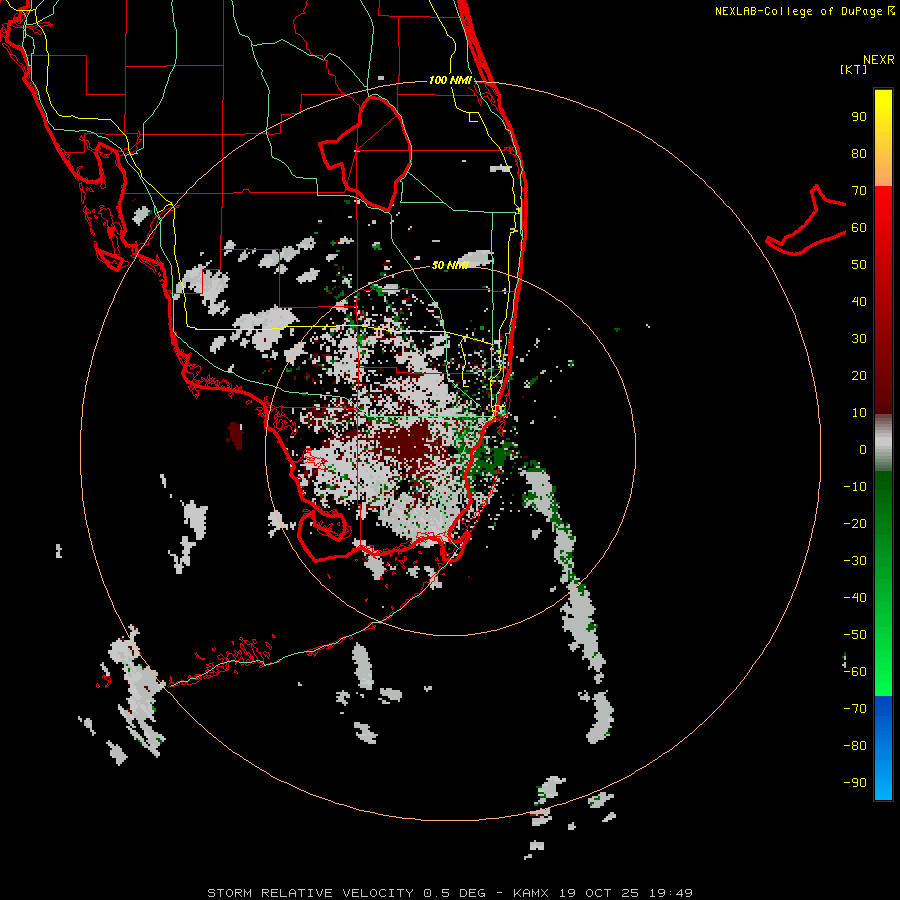Viewport: 900px width, 900px height.
Task: Click the 0 value on the velocity scale
Action: [863, 449]
